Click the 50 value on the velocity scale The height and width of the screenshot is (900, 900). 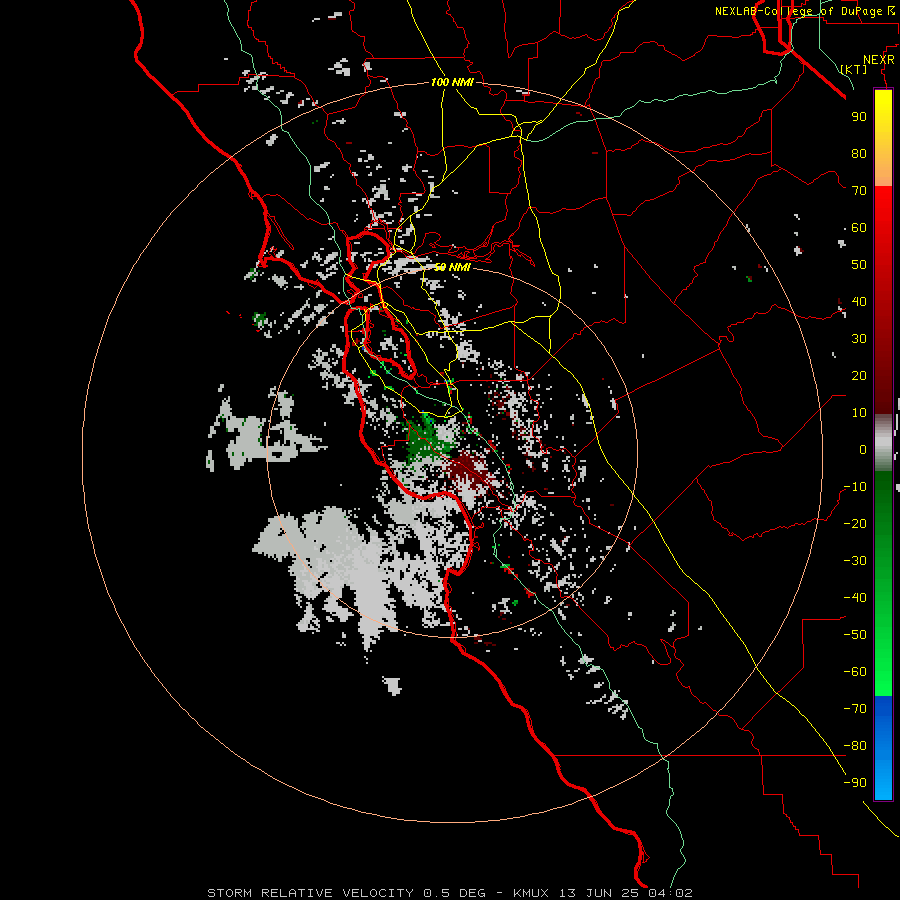[x=859, y=265]
